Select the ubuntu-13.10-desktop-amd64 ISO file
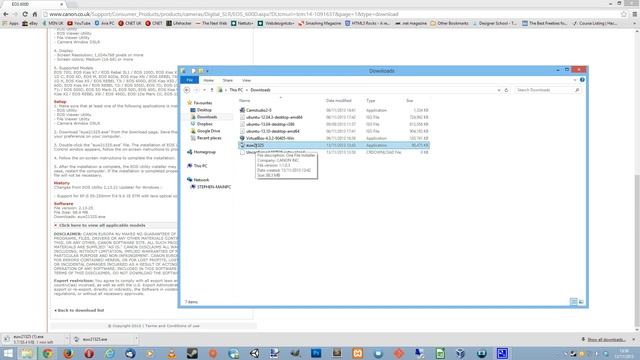 click(272, 131)
